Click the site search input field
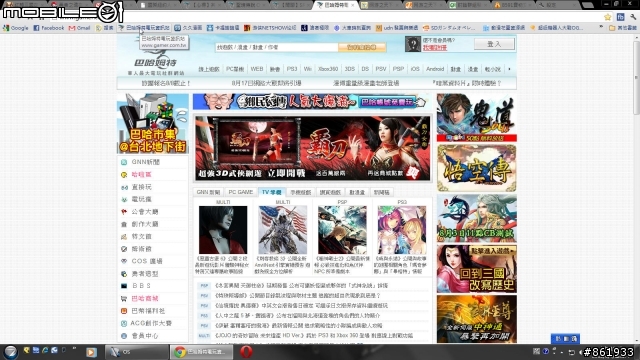The height and width of the screenshot is (360, 640). click(277, 47)
